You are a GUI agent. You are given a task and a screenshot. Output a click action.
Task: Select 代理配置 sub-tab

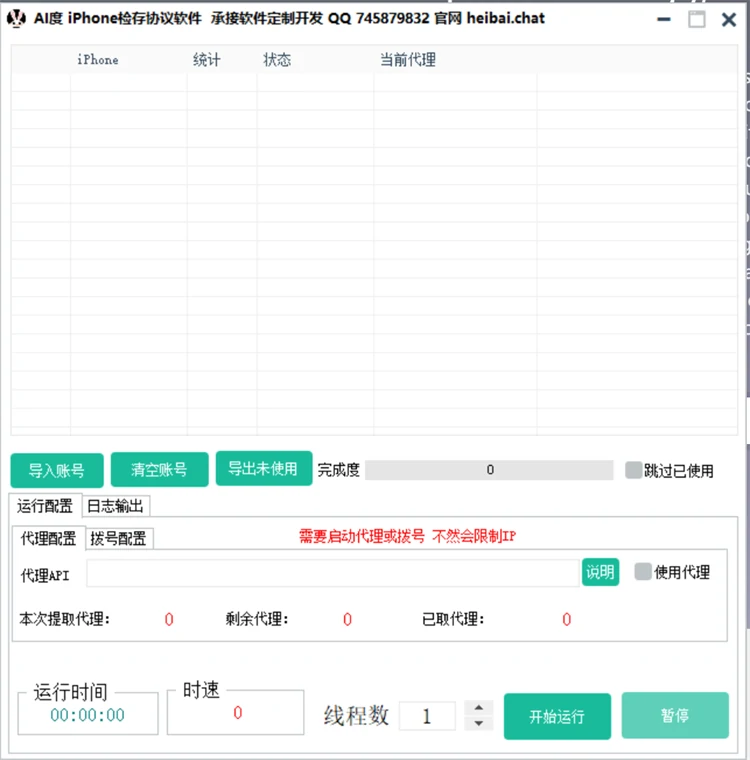pyautogui.click(x=48, y=538)
